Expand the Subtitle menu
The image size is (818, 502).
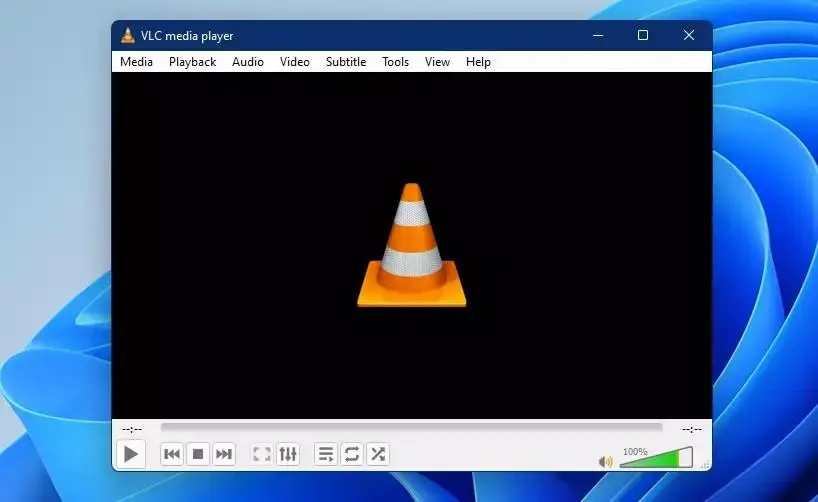pos(346,62)
